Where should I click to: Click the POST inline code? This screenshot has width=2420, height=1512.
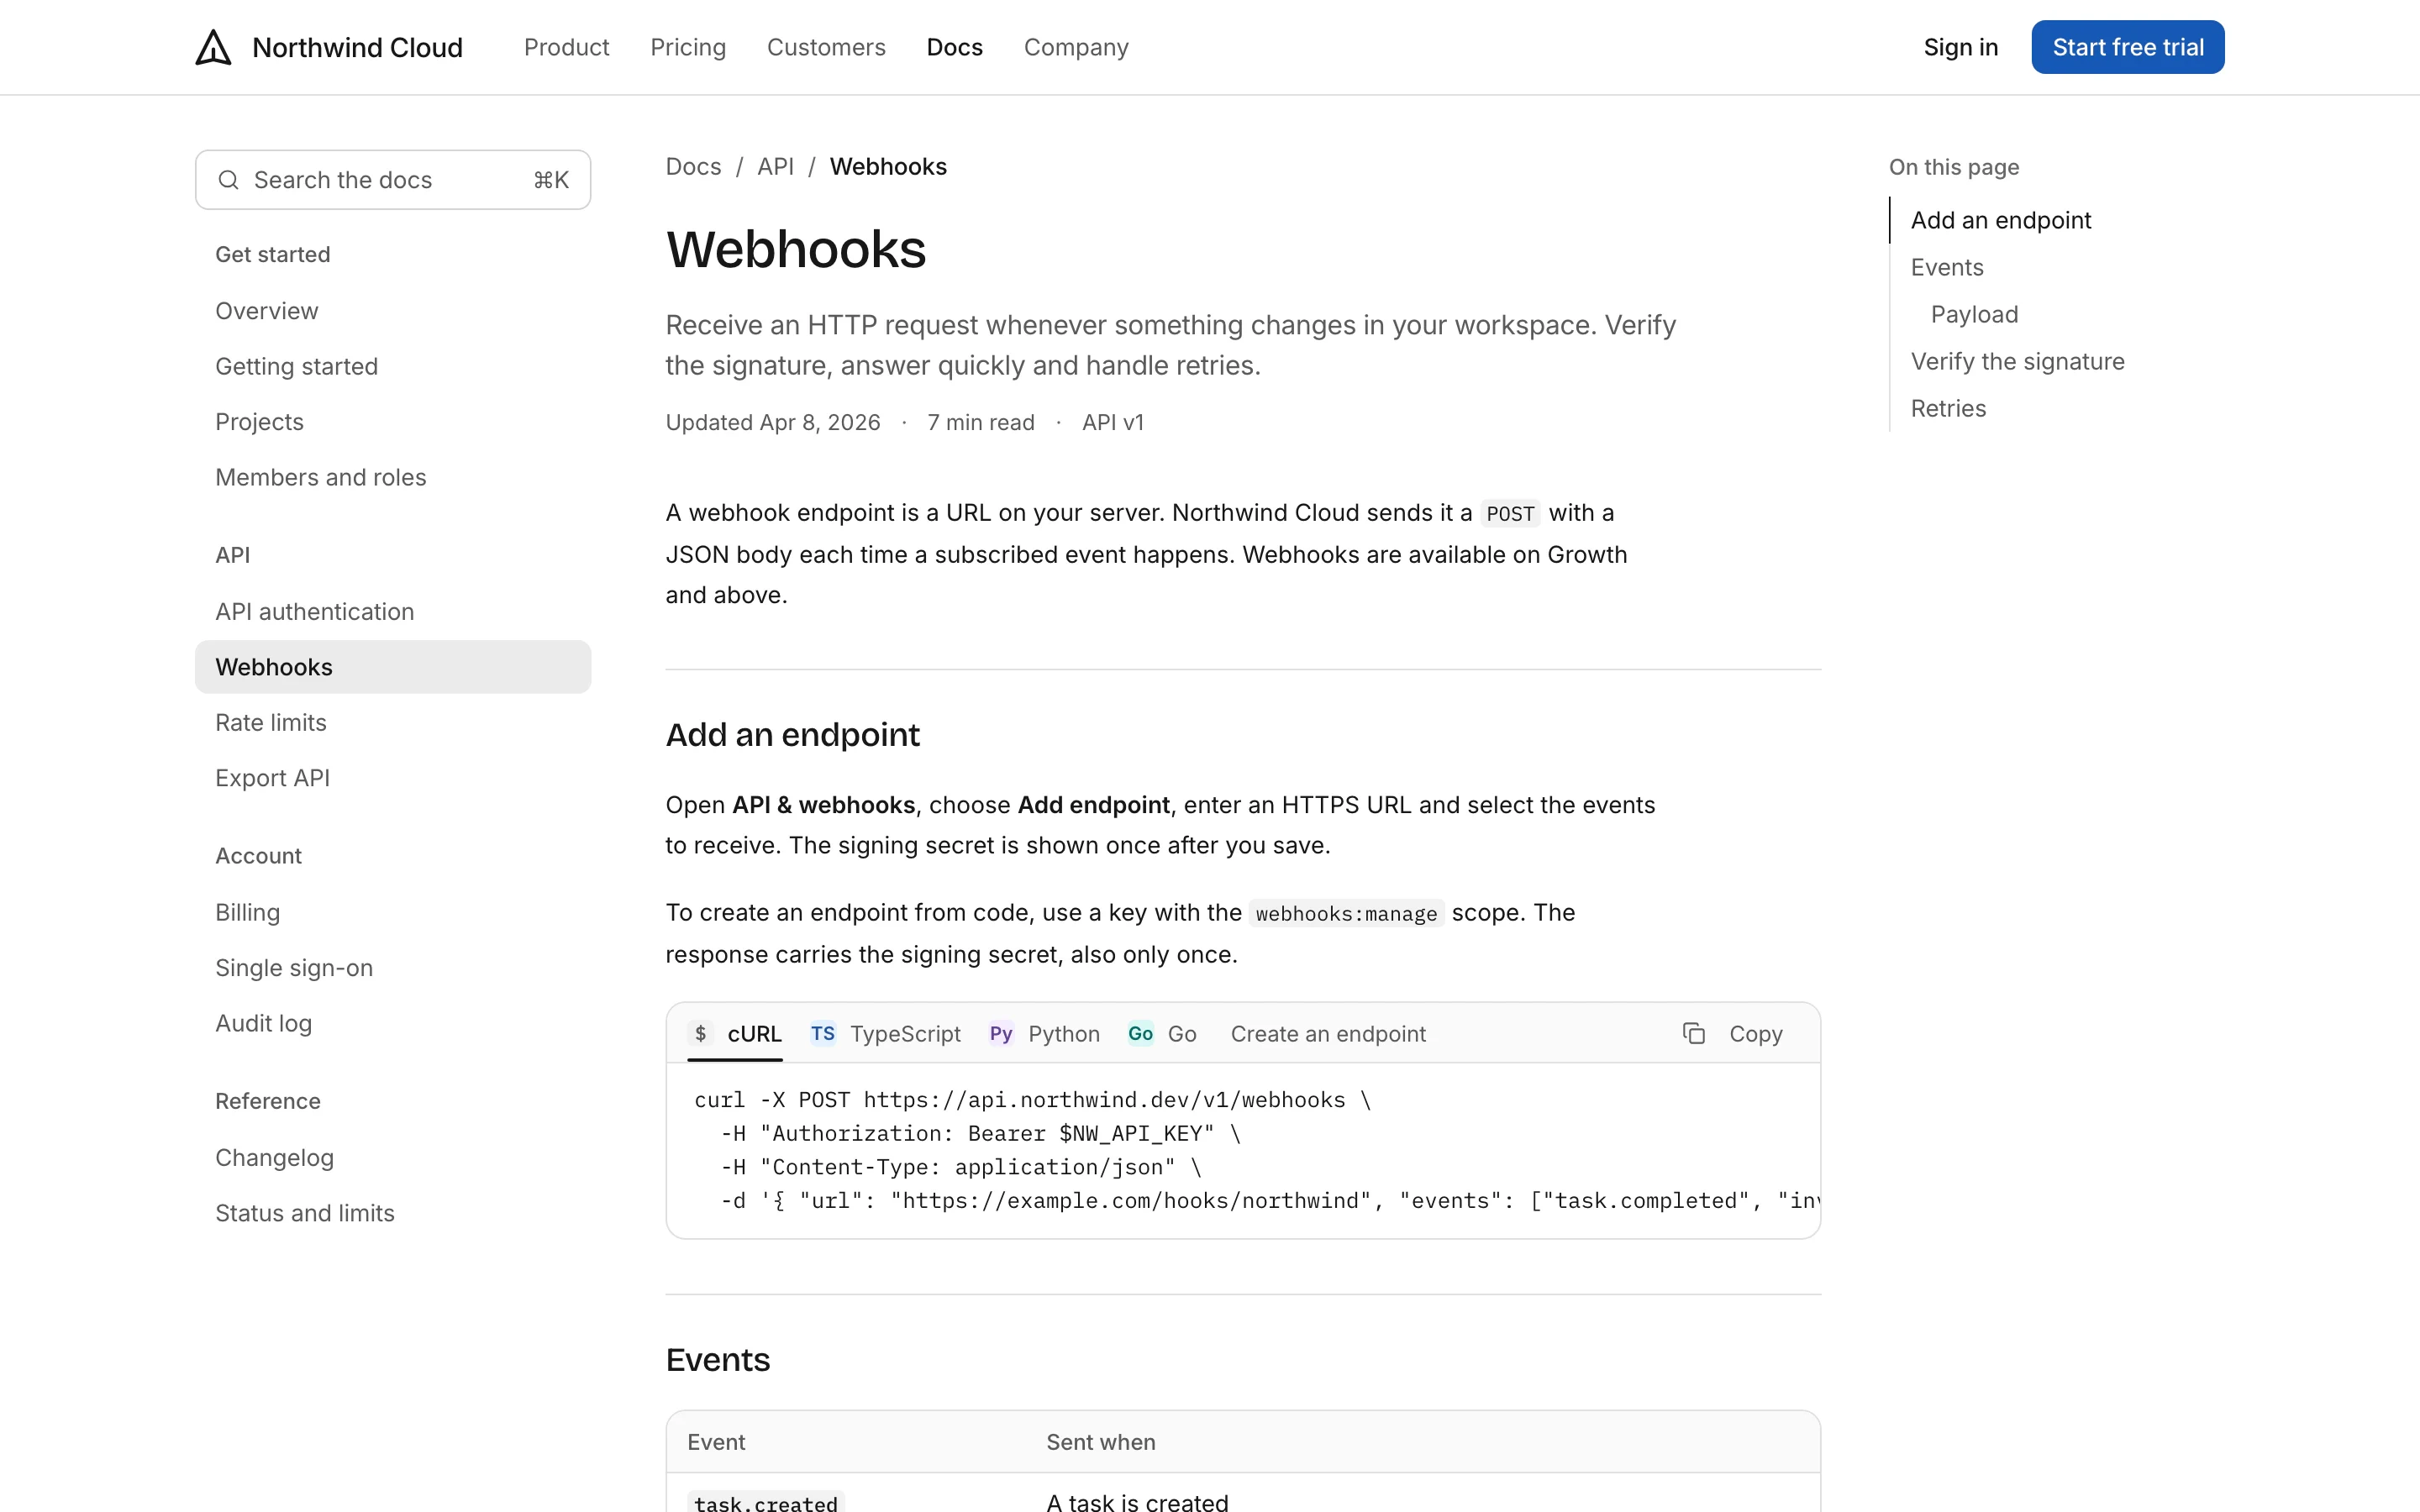point(1510,513)
